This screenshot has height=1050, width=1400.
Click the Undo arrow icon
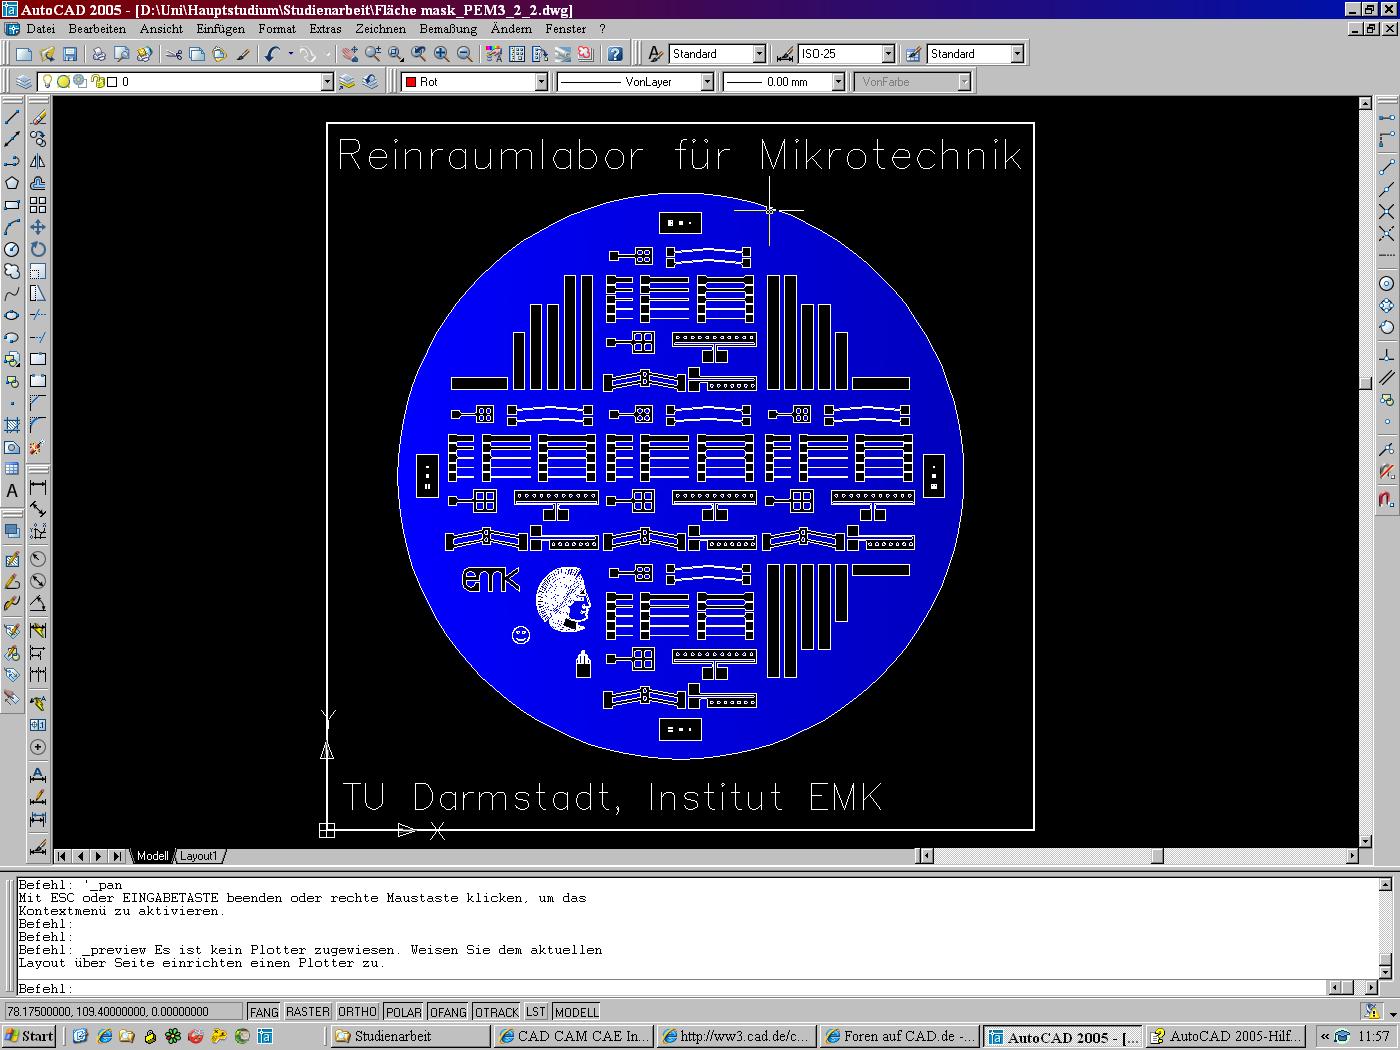[x=272, y=54]
